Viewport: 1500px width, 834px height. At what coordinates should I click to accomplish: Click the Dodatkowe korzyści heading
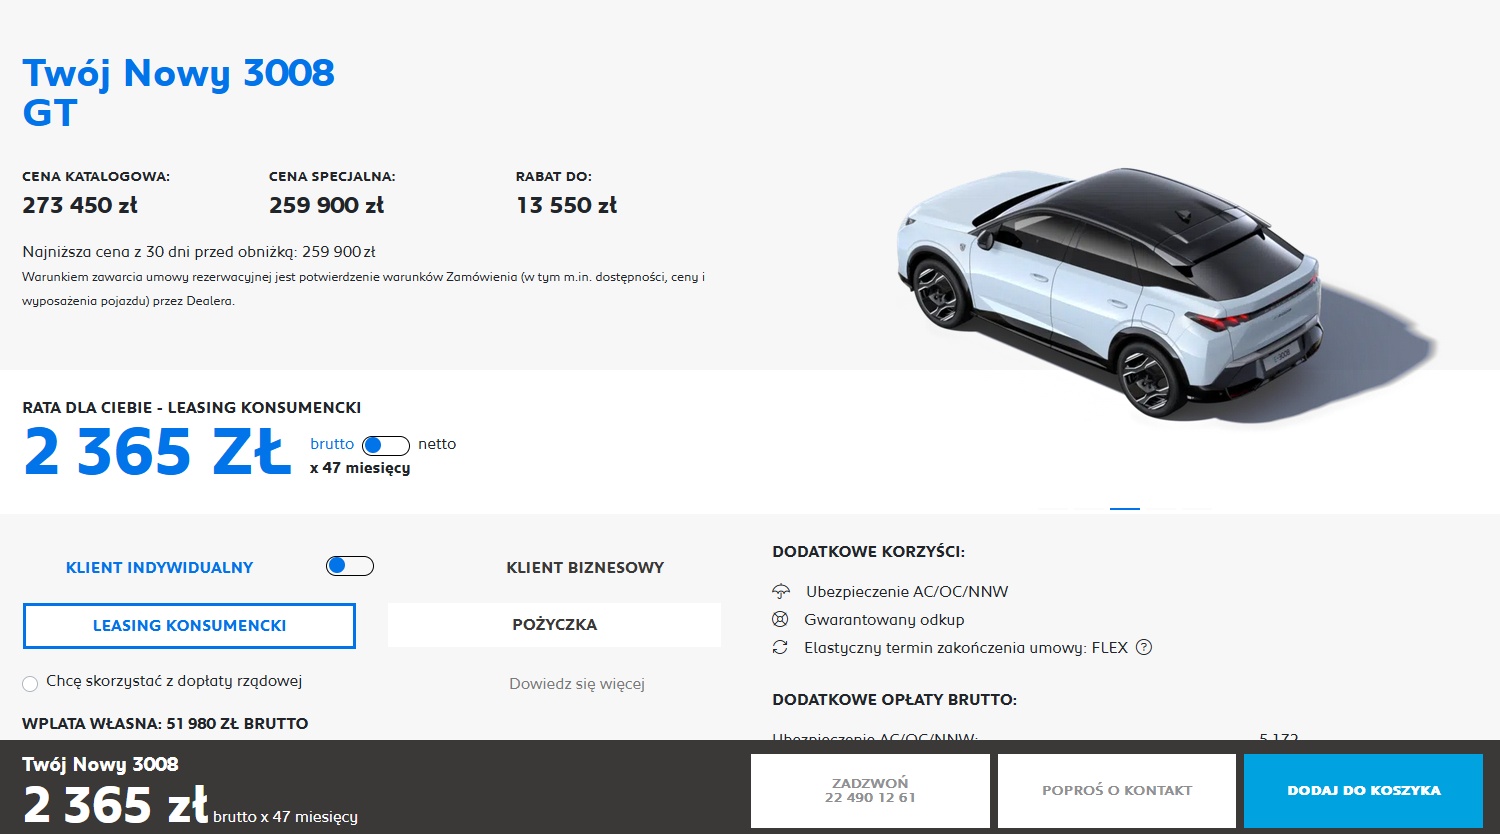click(x=868, y=551)
